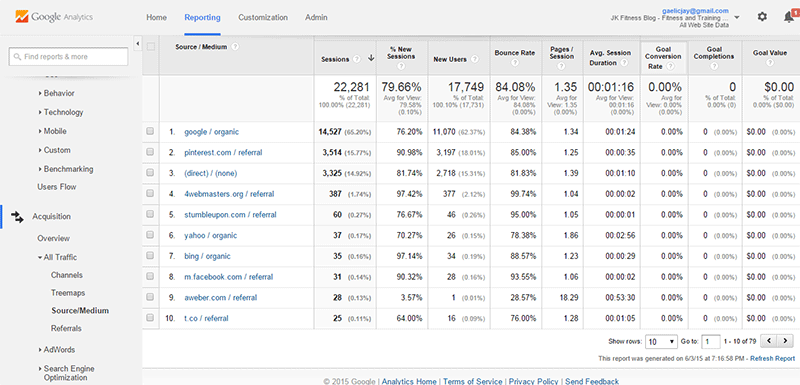Open Acquisition Overview in sidebar
Image resolution: width=800 pixels, height=385 pixels.
(54, 238)
